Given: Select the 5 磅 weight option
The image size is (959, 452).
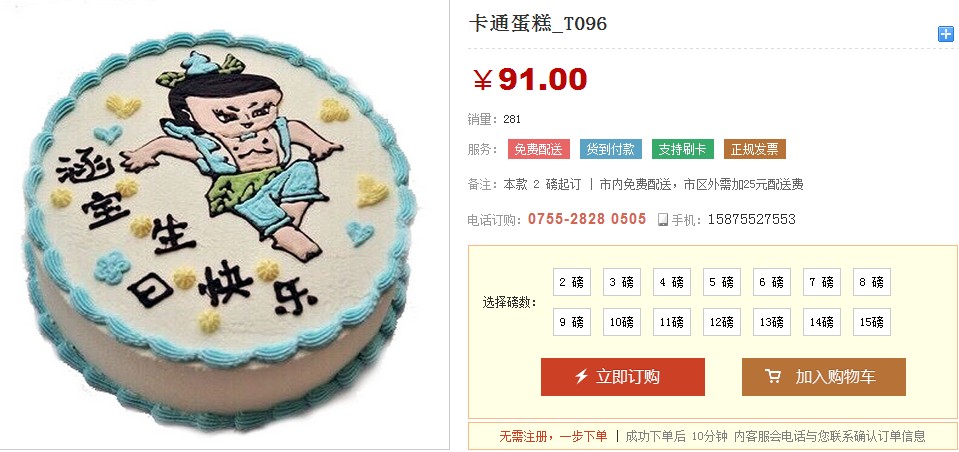Looking at the screenshot, I should click(722, 282).
